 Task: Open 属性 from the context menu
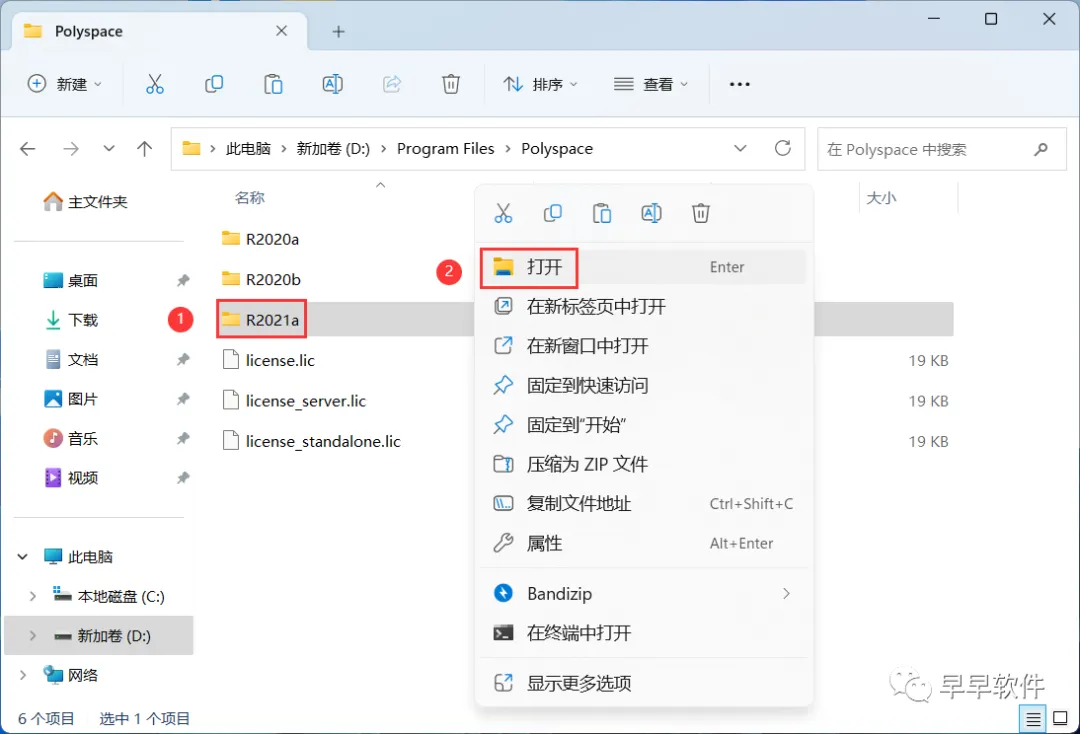[643, 543]
